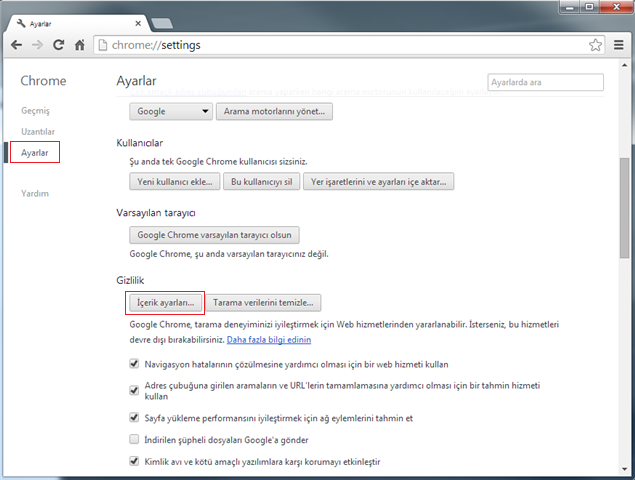The height and width of the screenshot is (480, 635).
Task: Click text Google Chrome, şu anda varsayılan tarayıcınız değil
Action: coord(229,254)
